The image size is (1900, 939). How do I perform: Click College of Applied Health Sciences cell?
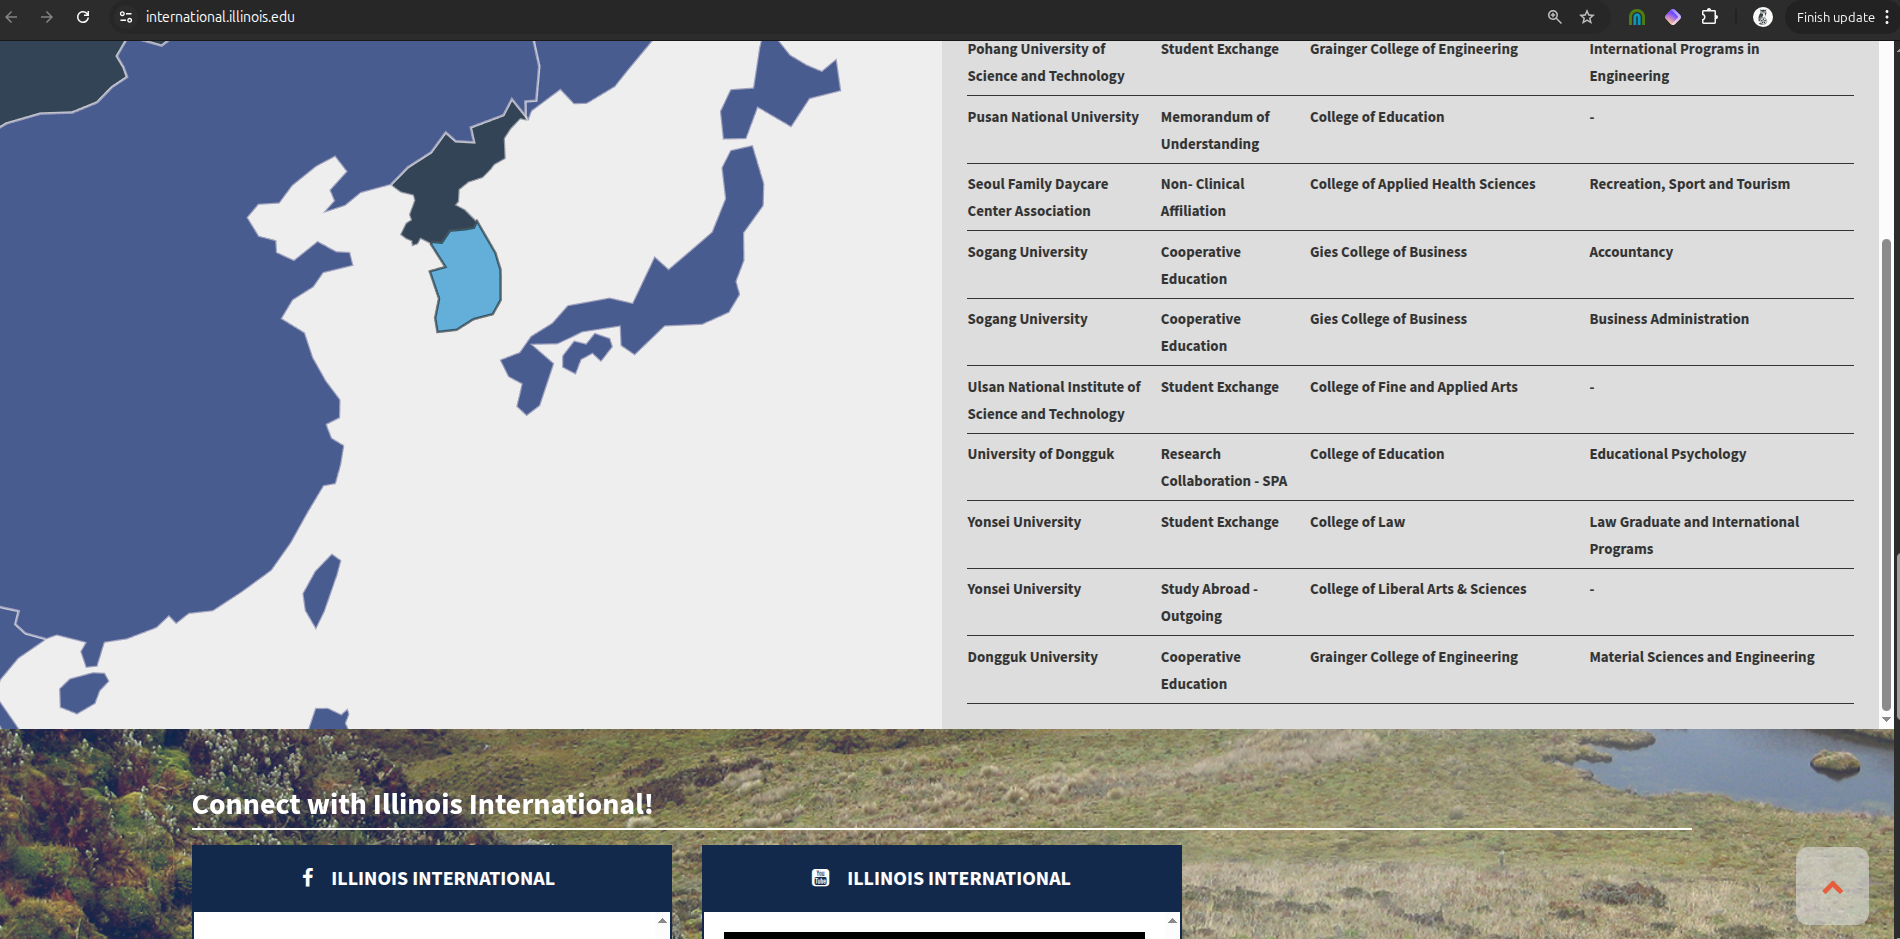pyautogui.click(x=1423, y=184)
